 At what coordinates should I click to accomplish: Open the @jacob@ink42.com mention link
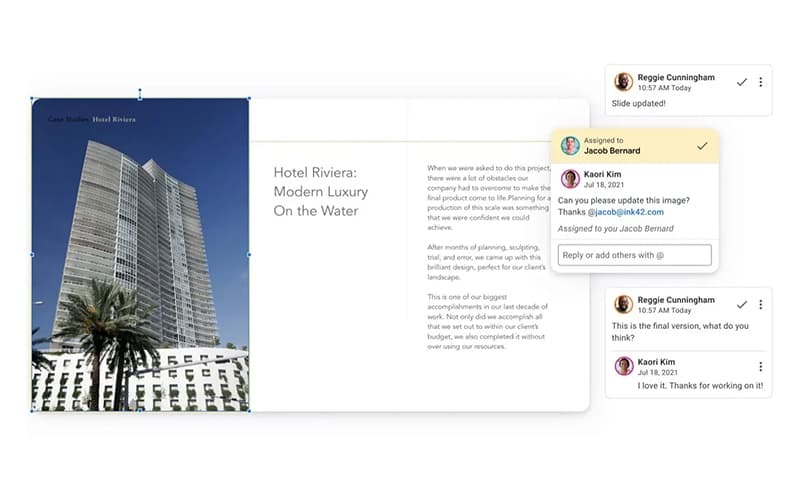click(x=627, y=212)
